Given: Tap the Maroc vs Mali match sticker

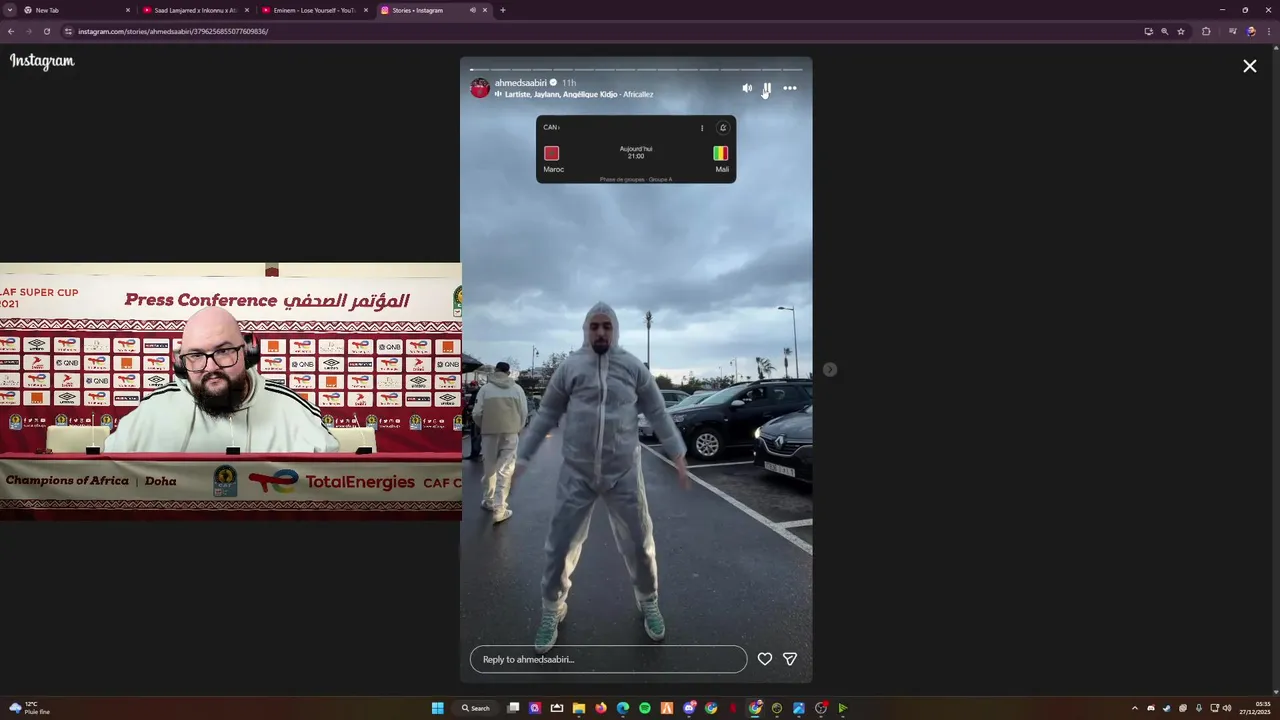Looking at the screenshot, I should (636, 149).
